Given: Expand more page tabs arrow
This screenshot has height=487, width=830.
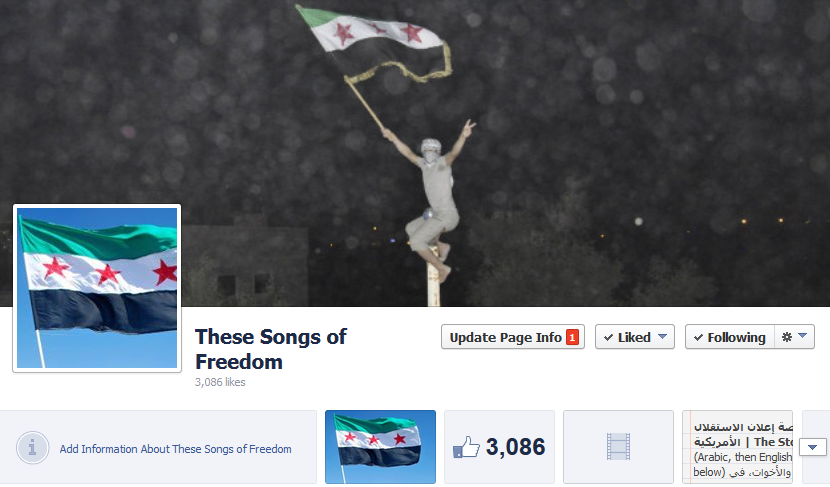Looking at the screenshot, I should click(813, 447).
